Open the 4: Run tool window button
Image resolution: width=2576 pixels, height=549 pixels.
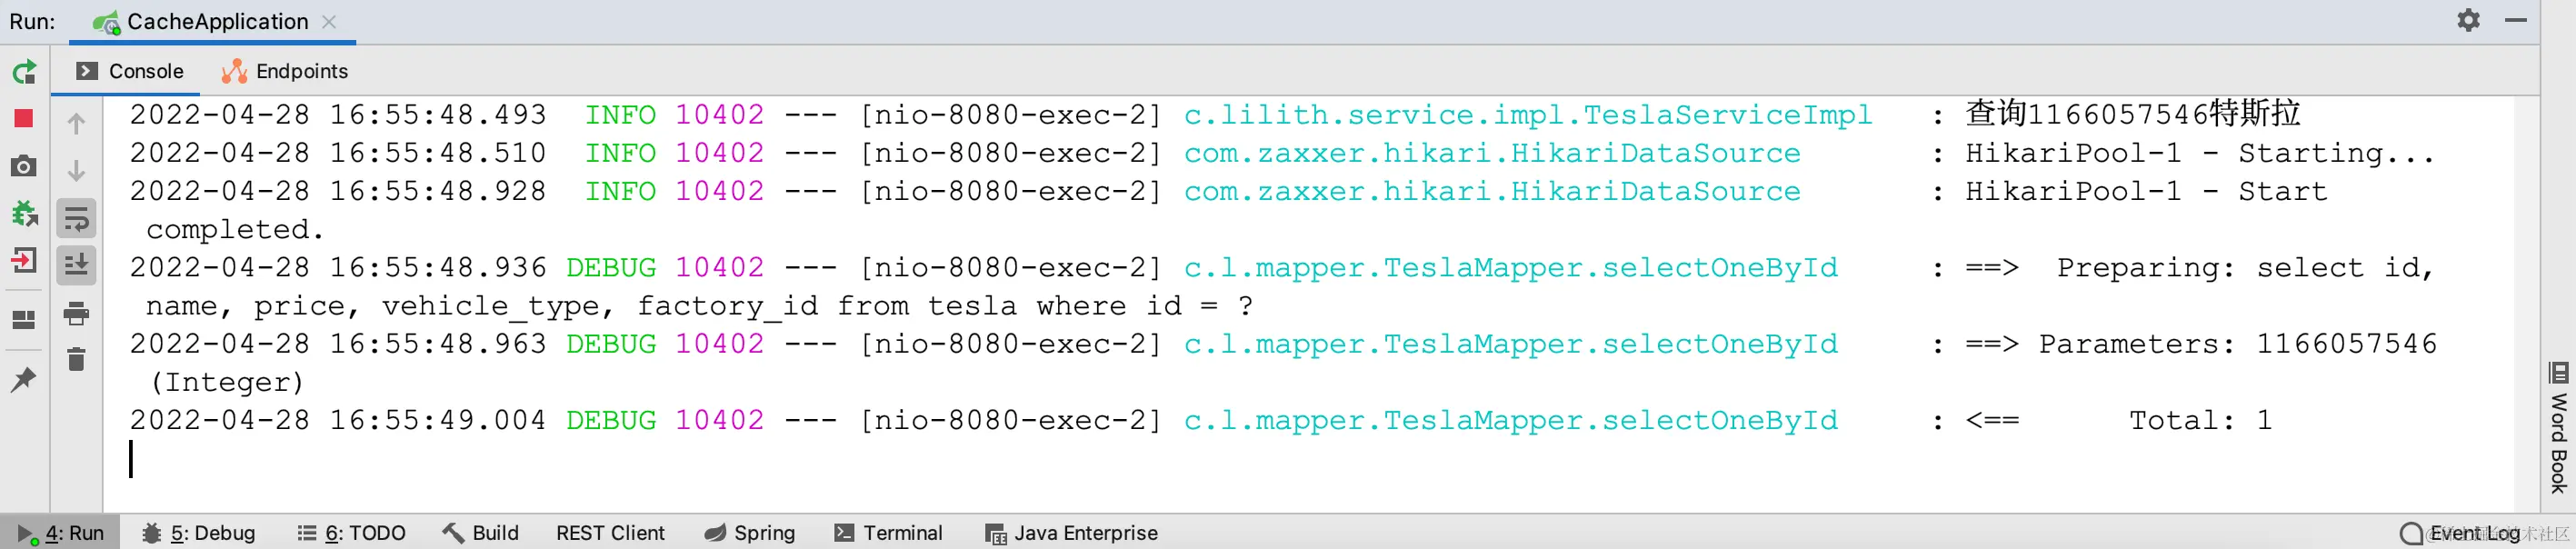tap(61, 533)
